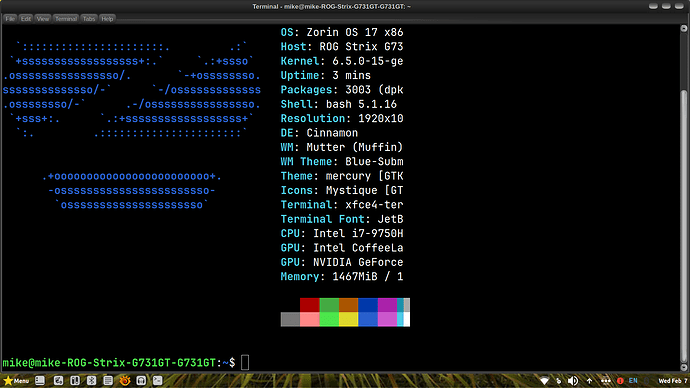Click the 'OS: Zorin OS 17 x86' line
The width and height of the screenshot is (690, 388).
342,33
